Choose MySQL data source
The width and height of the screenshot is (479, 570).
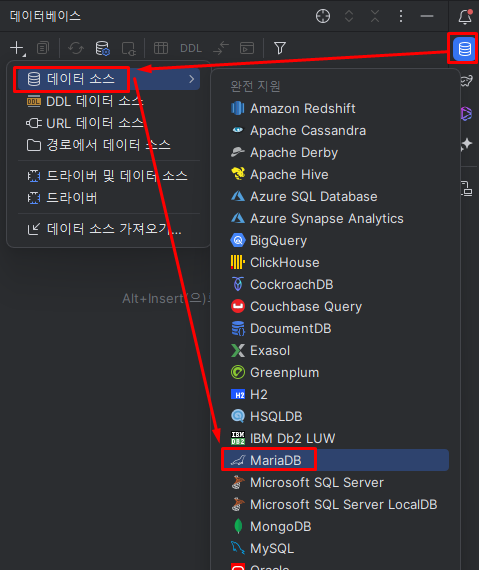[335, 548]
